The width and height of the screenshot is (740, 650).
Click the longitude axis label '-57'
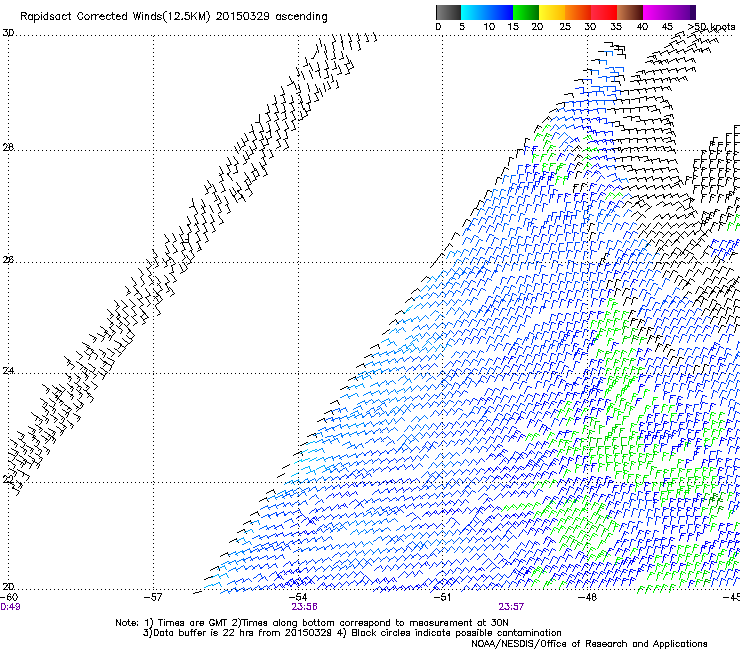pos(153,597)
